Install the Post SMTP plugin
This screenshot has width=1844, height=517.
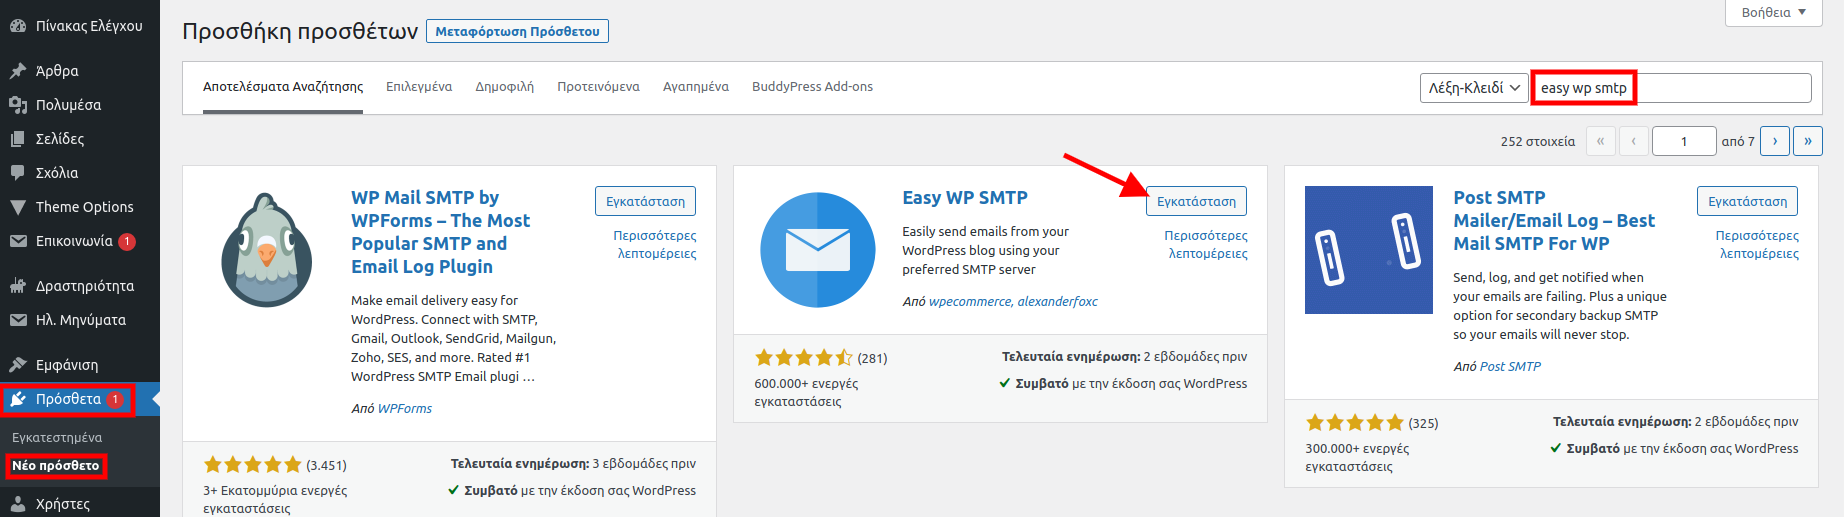1747,201
